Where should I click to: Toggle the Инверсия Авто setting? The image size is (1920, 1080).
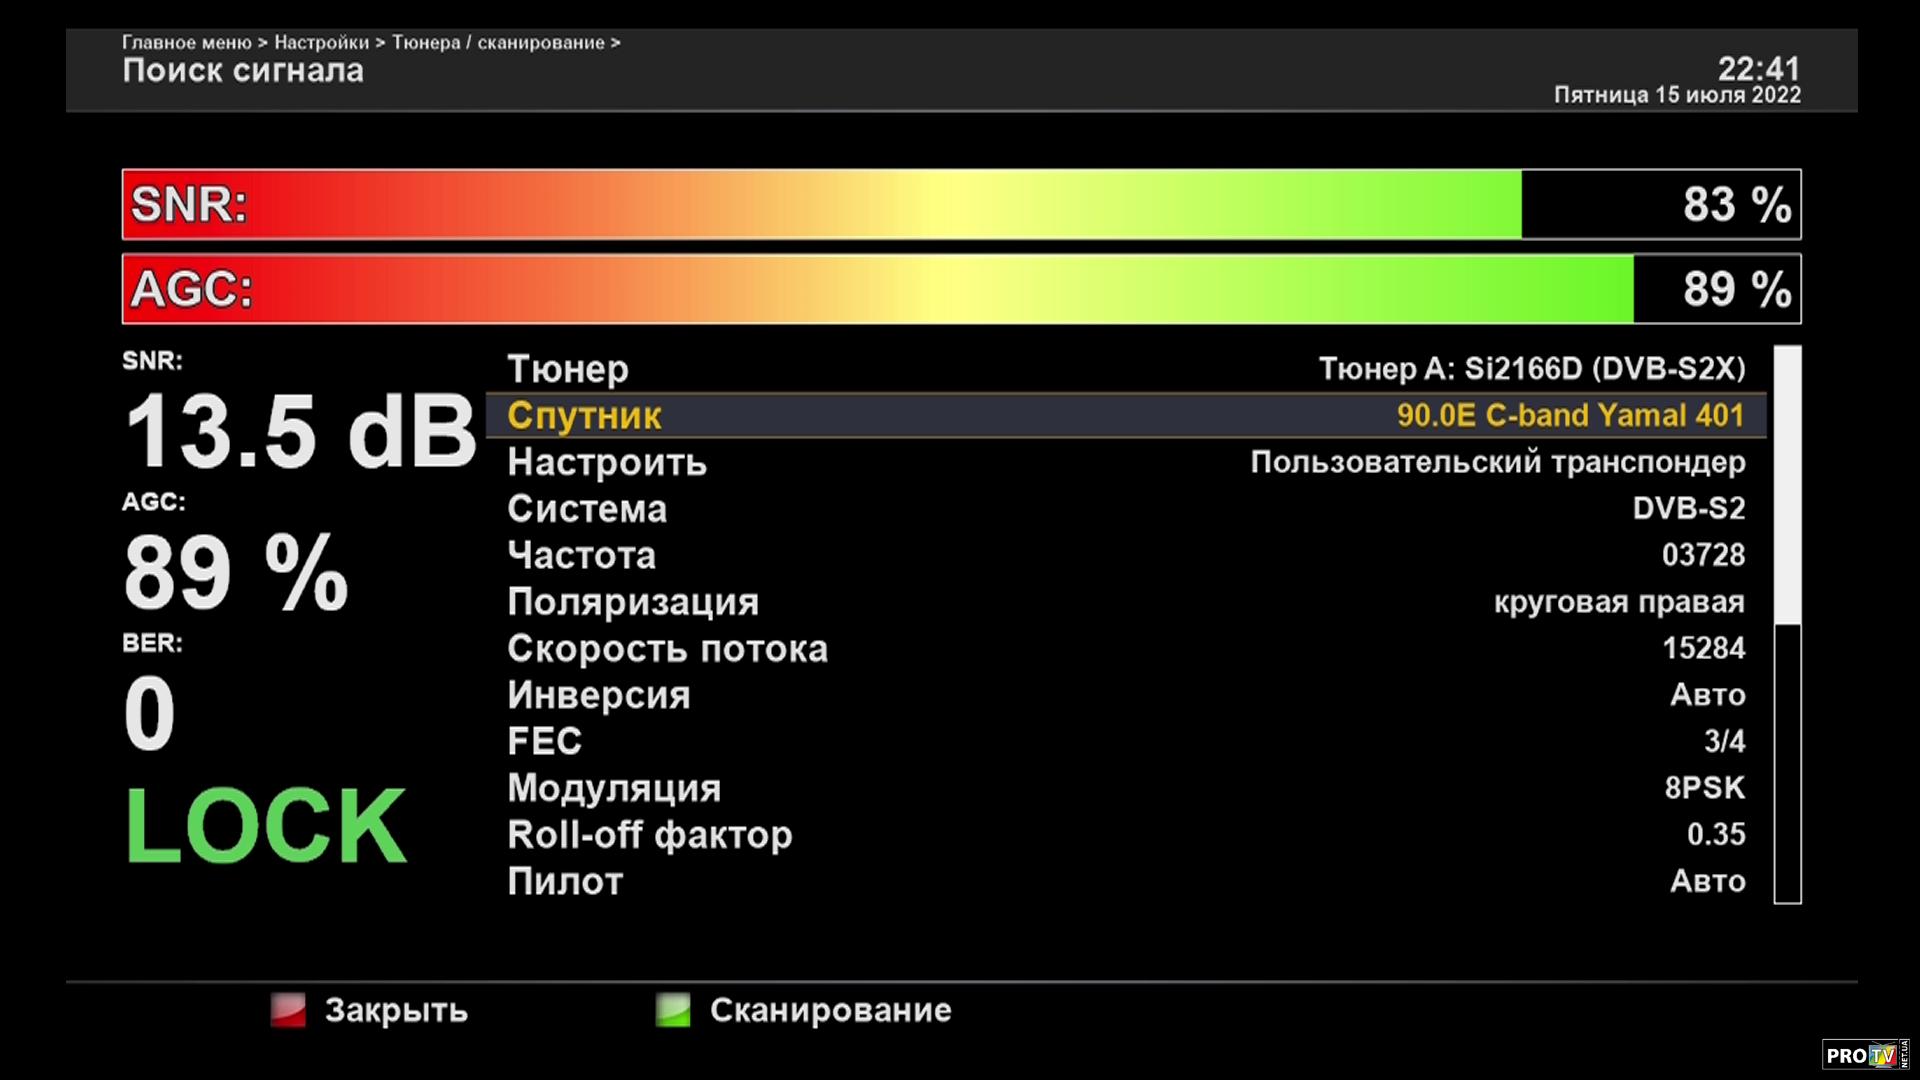(1707, 695)
